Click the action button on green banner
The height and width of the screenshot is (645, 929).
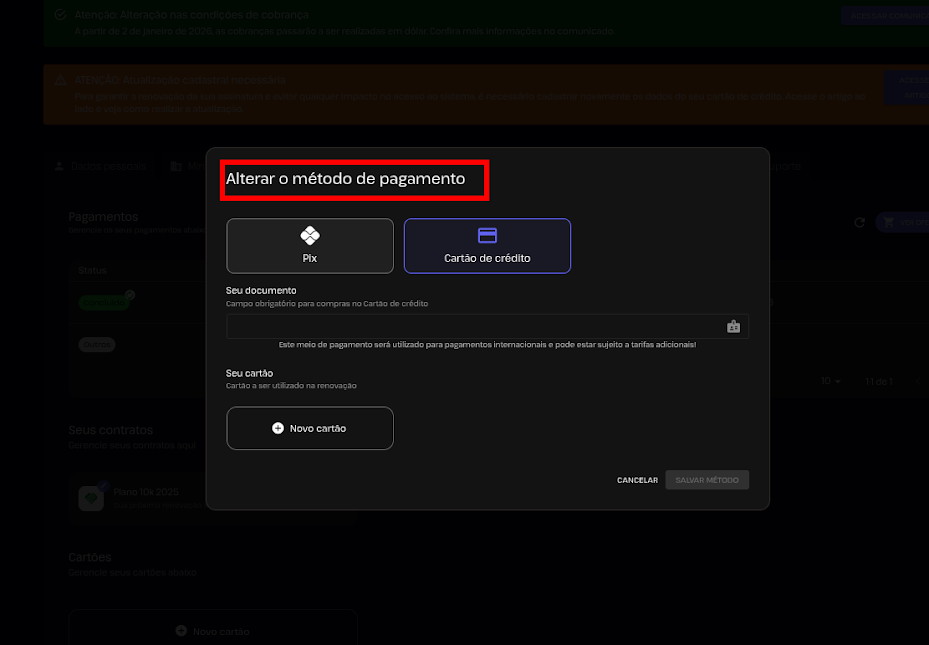click(x=883, y=15)
